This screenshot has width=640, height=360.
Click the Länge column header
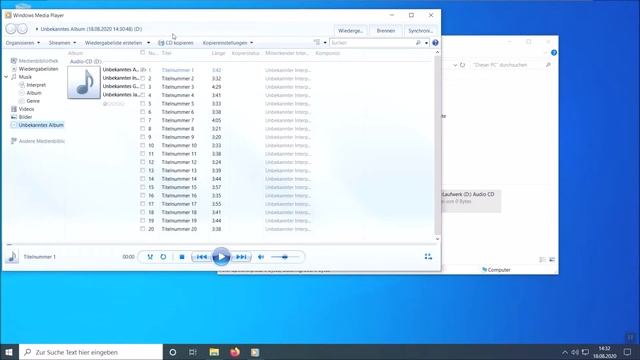[218, 53]
